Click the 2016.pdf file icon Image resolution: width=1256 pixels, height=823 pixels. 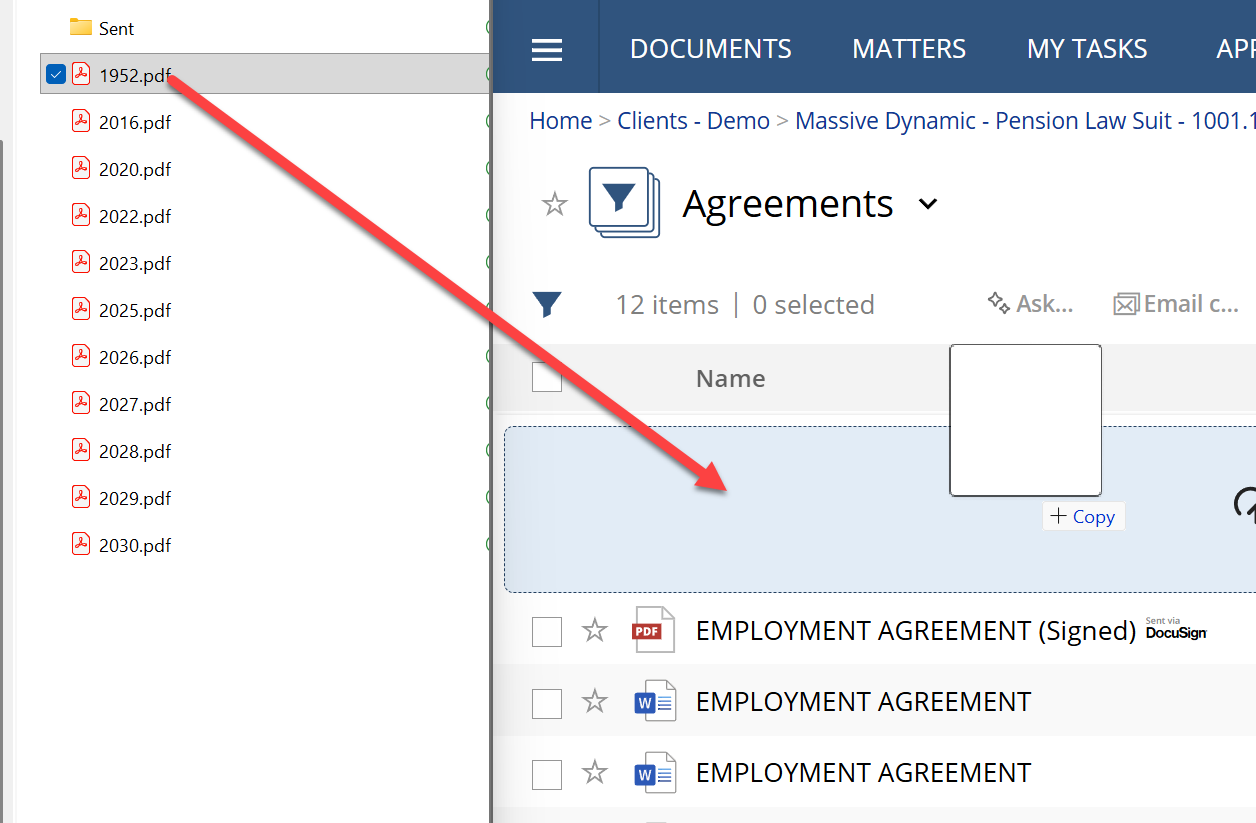[x=81, y=122]
